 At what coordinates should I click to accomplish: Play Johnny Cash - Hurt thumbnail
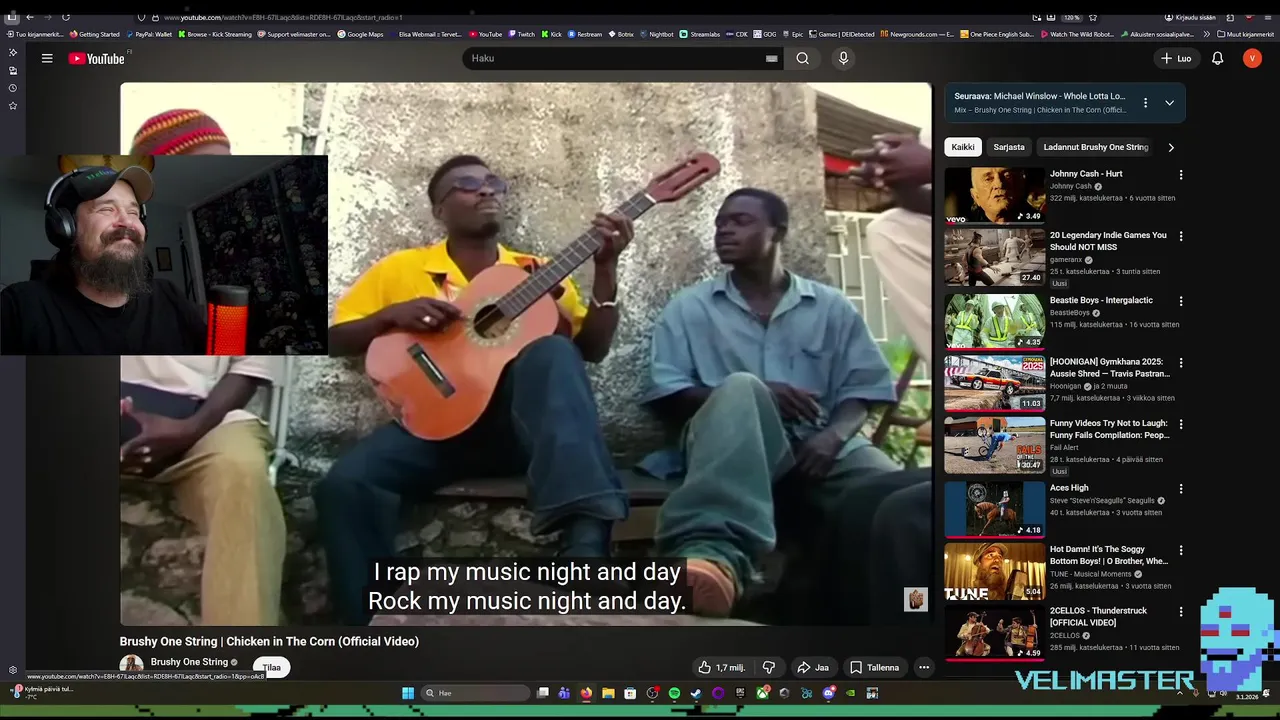(x=994, y=194)
